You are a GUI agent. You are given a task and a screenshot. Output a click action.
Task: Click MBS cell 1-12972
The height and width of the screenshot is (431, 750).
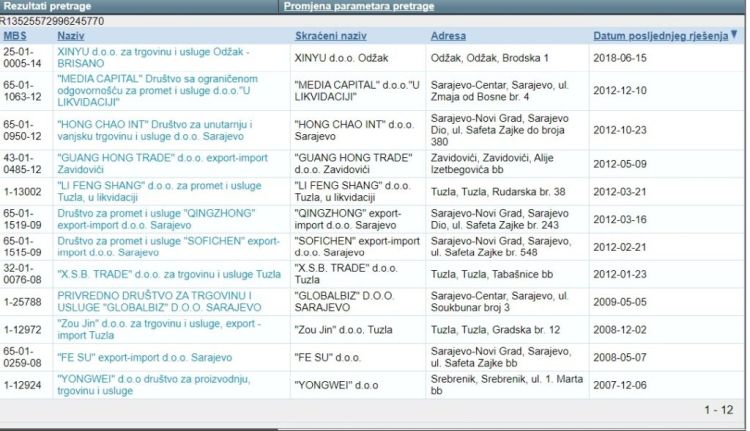coord(22,330)
